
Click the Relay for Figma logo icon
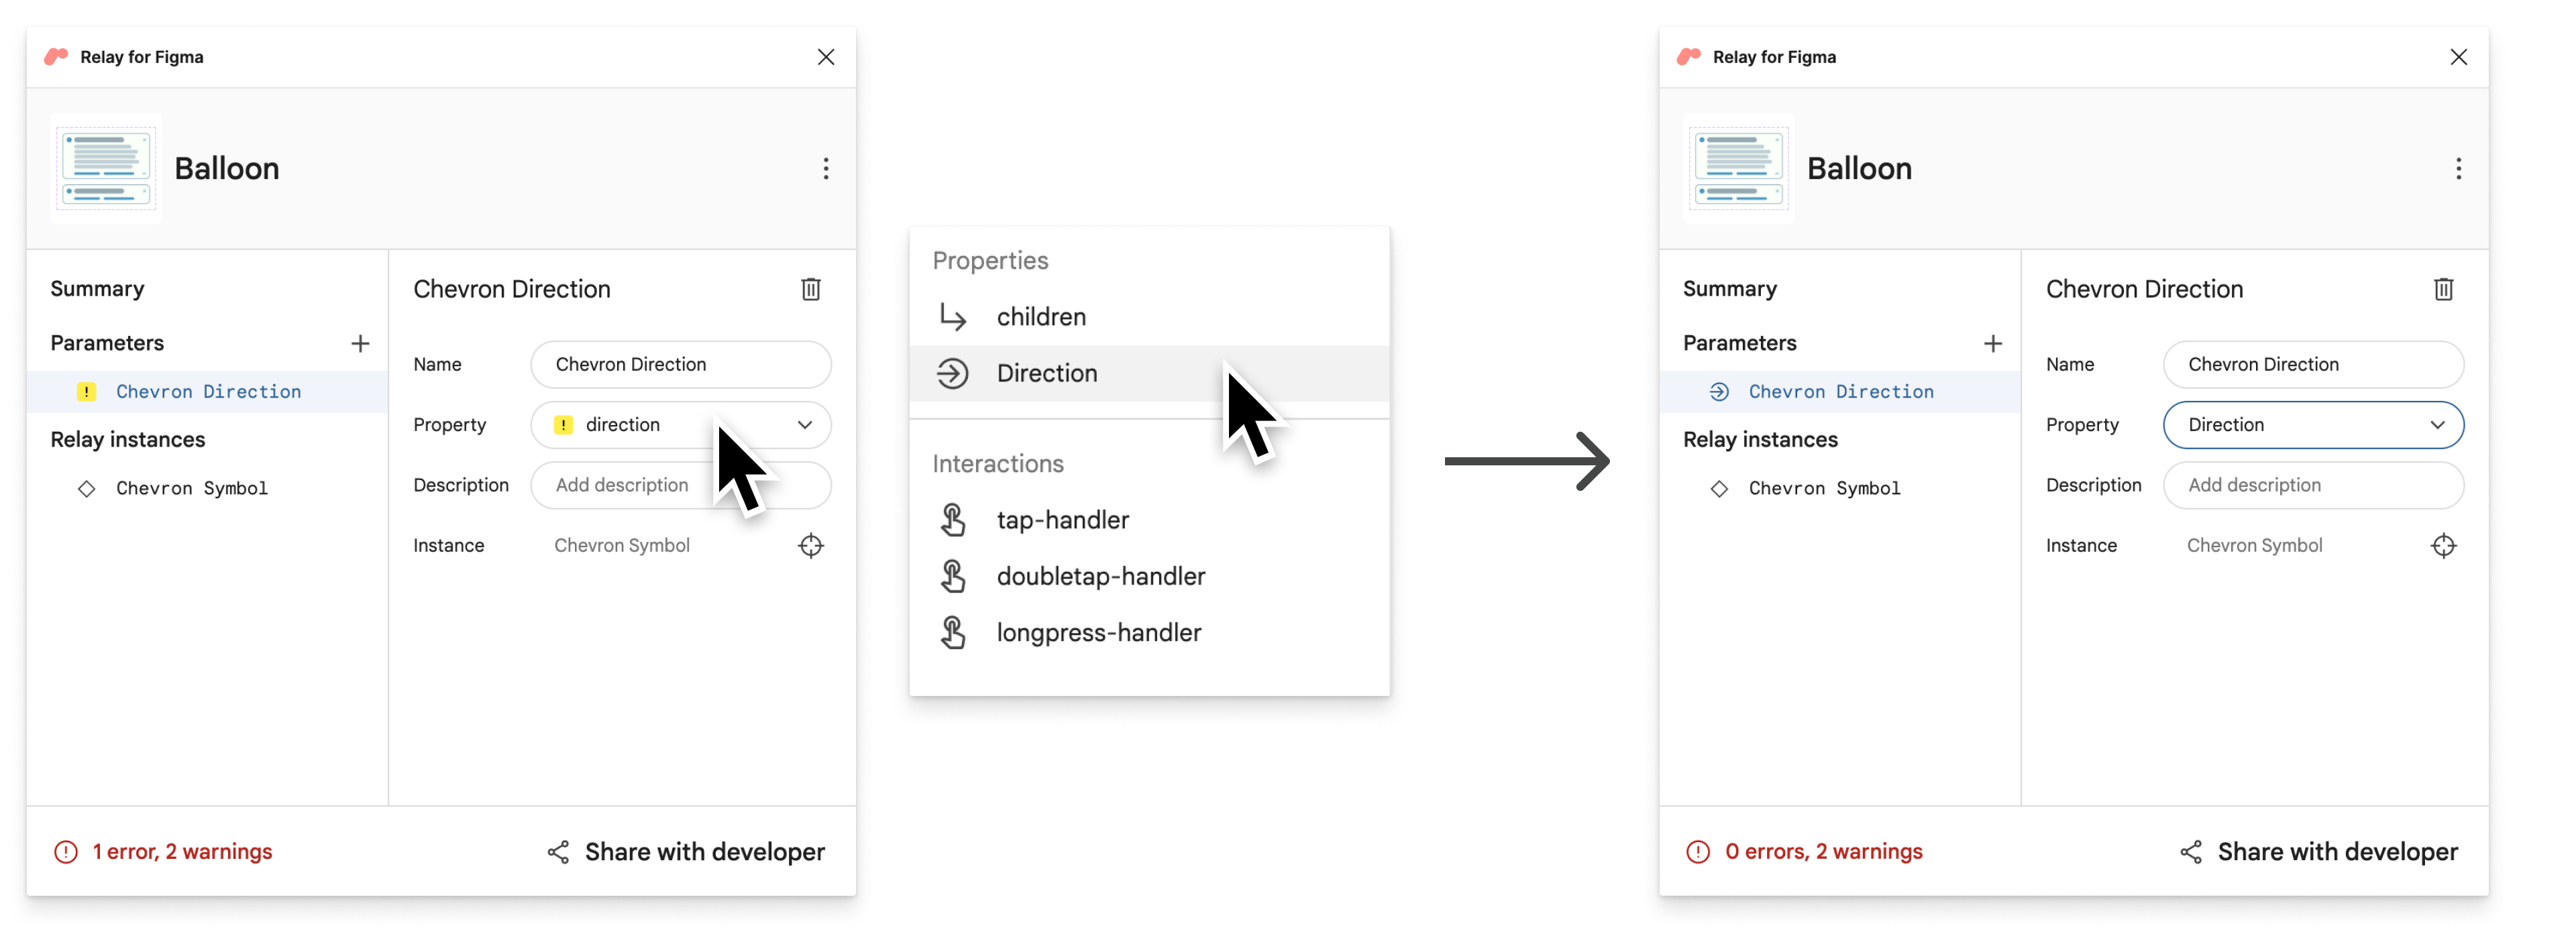pyautogui.click(x=59, y=54)
